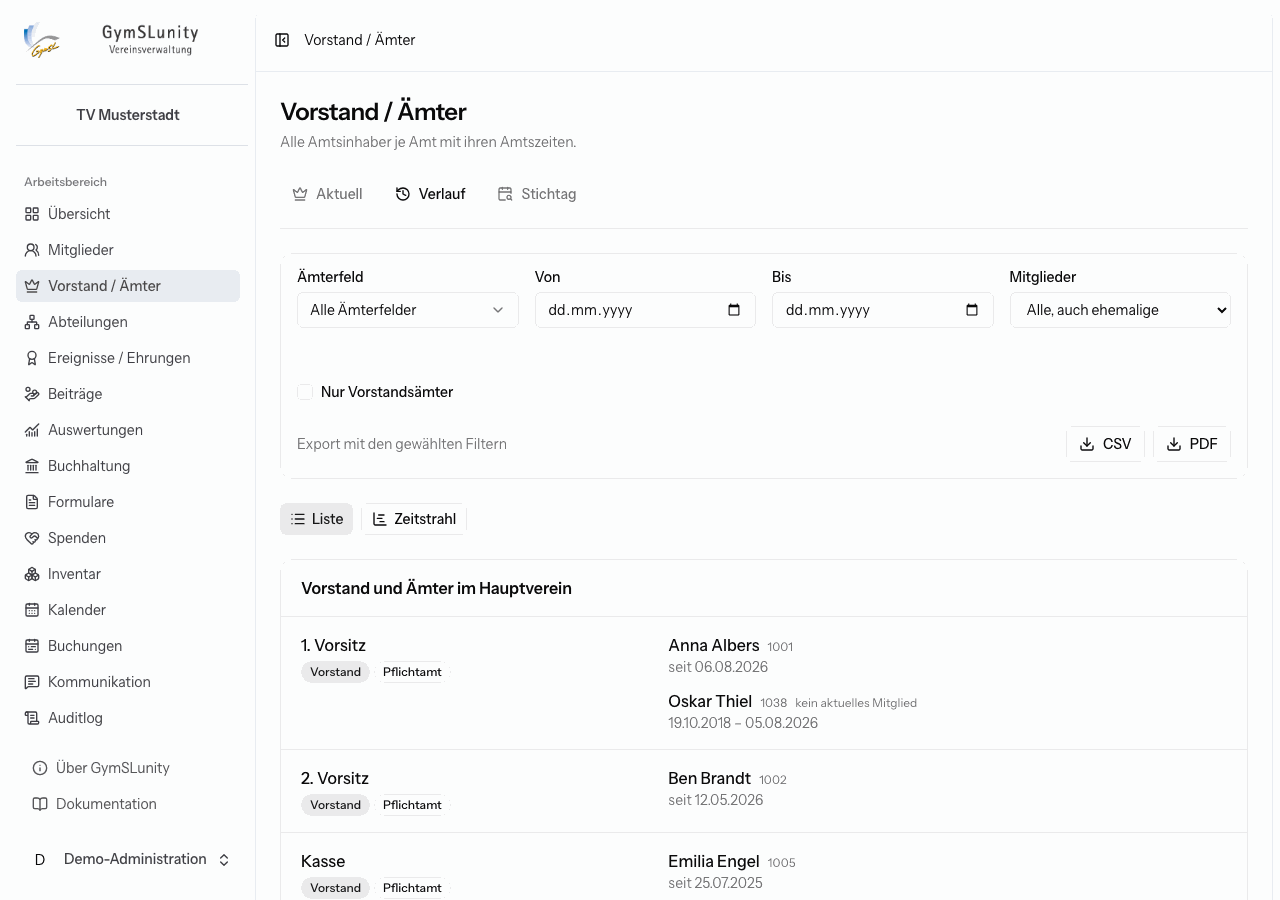Image resolution: width=1280 pixels, height=900 pixels.
Task: Click the Auditlog scroll icon
Action: coord(32,718)
